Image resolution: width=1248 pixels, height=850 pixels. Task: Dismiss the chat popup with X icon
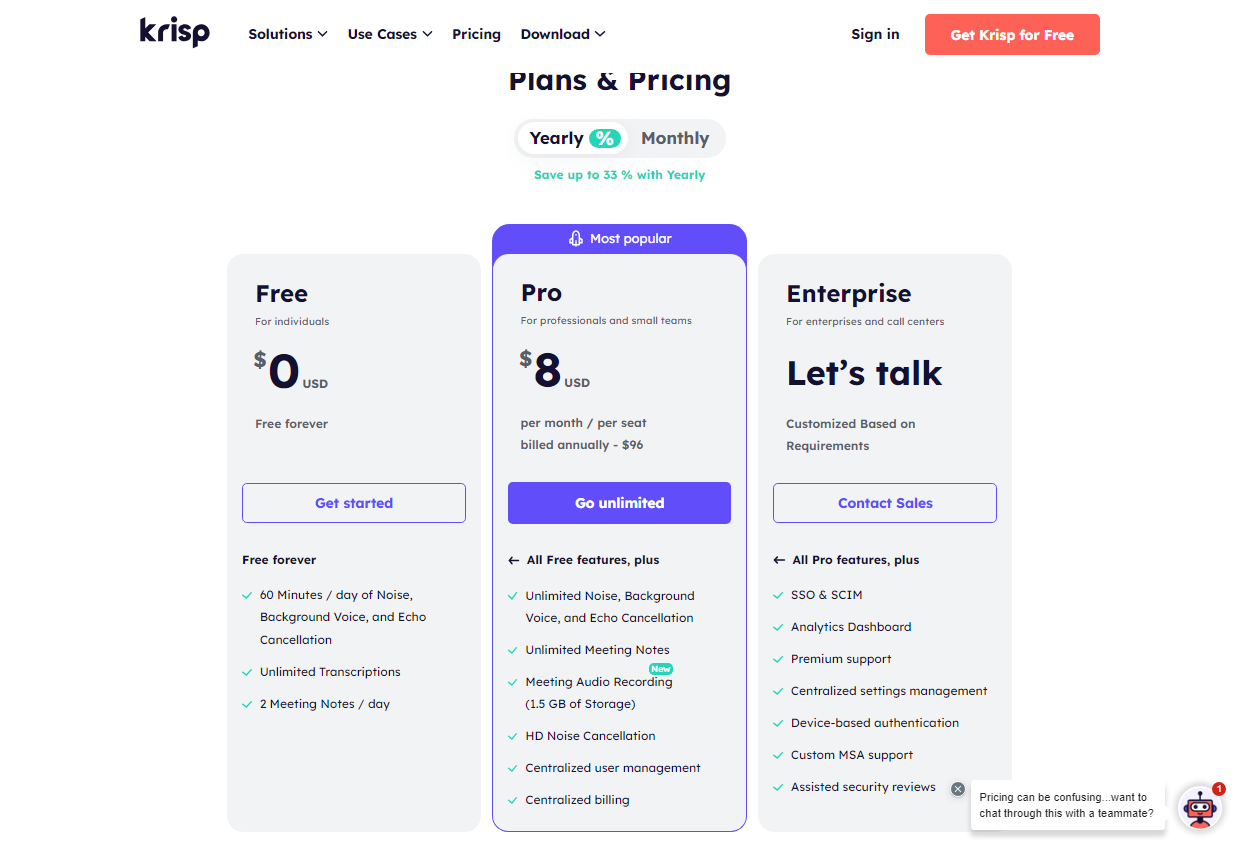click(958, 789)
